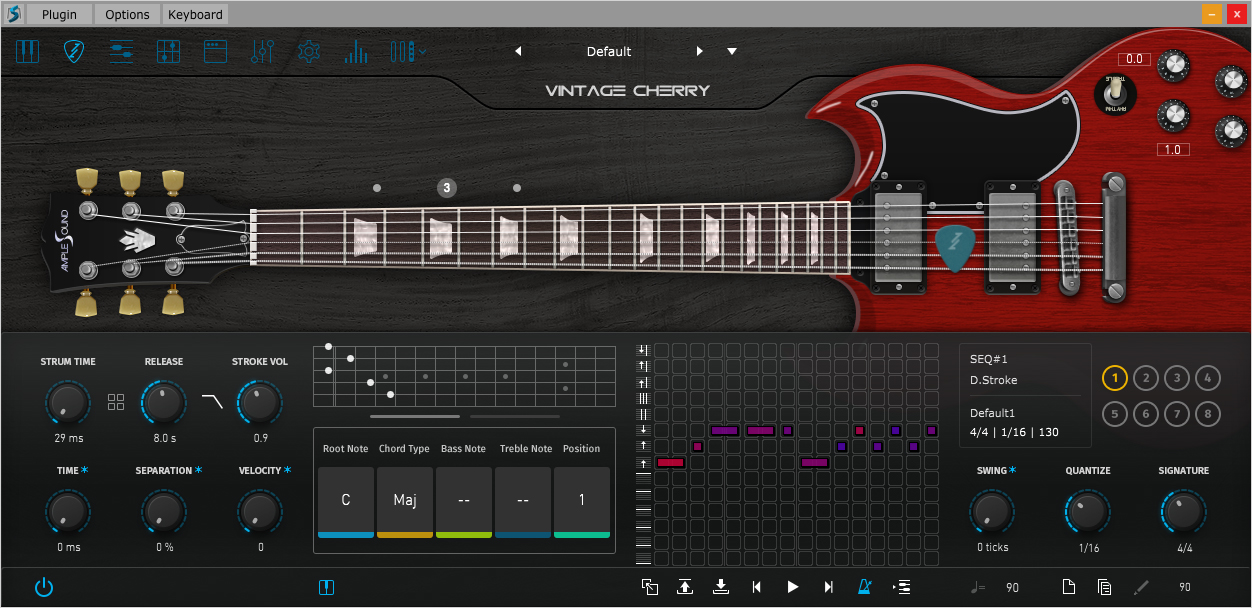Viewport: 1252px width, 608px height.
Task: Click the export upload arrow icon
Action: click(685, 587)
